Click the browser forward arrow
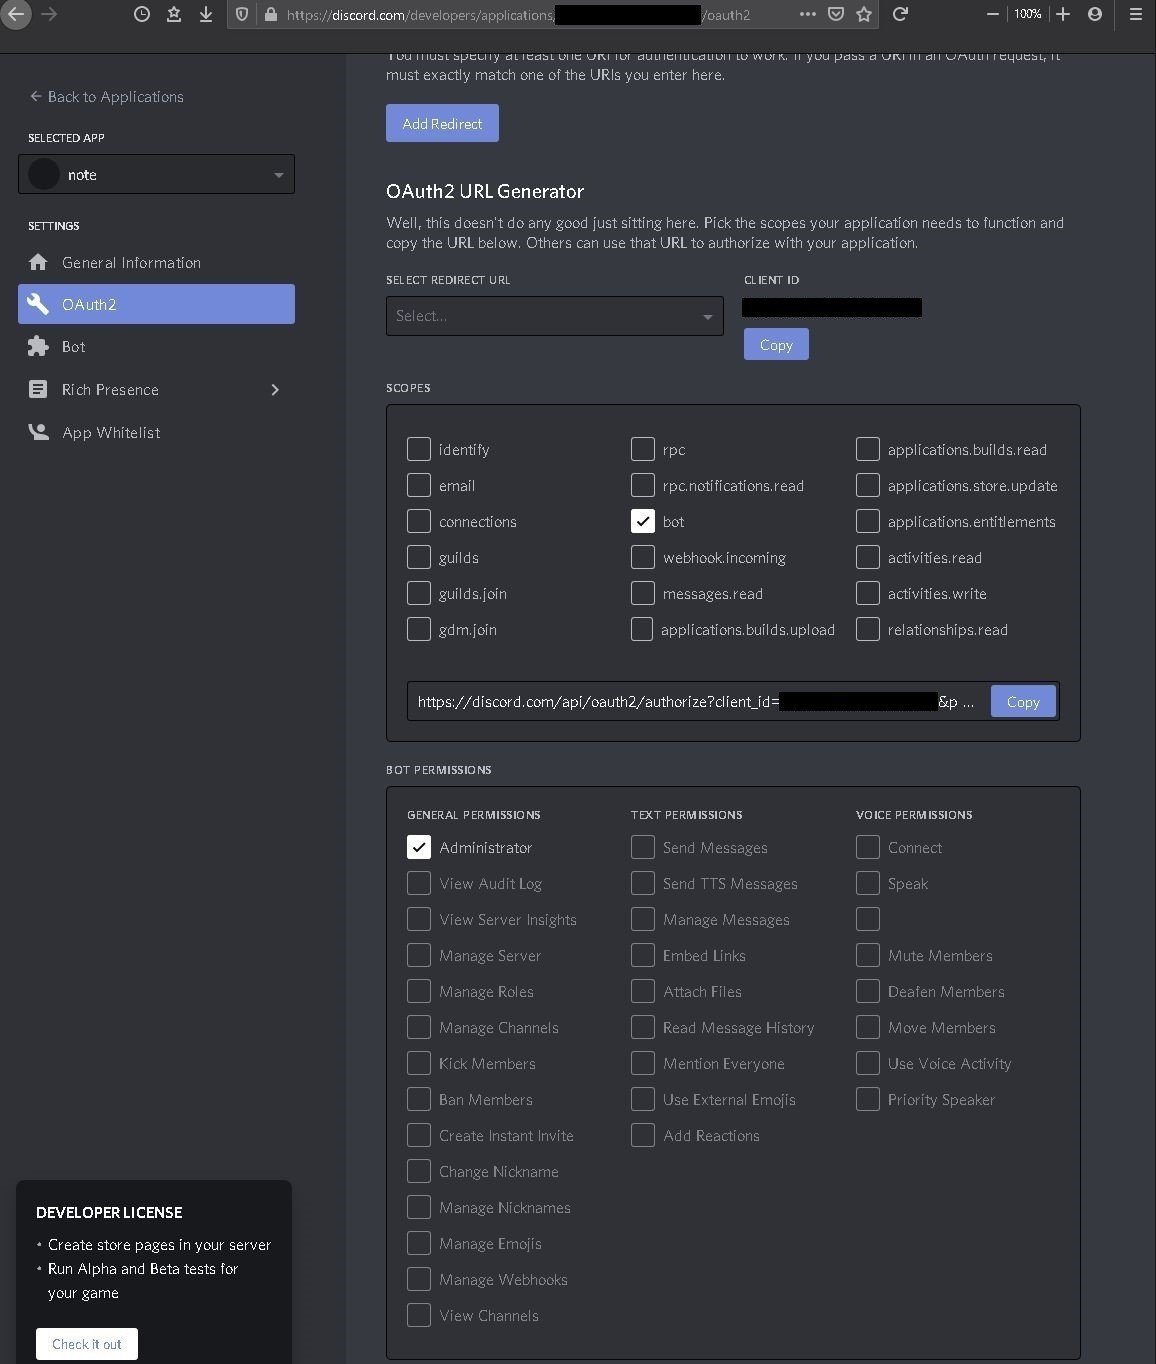The width and height of the screenshot is (1156, 1364). pyautogui.click(x=48, y=14)
